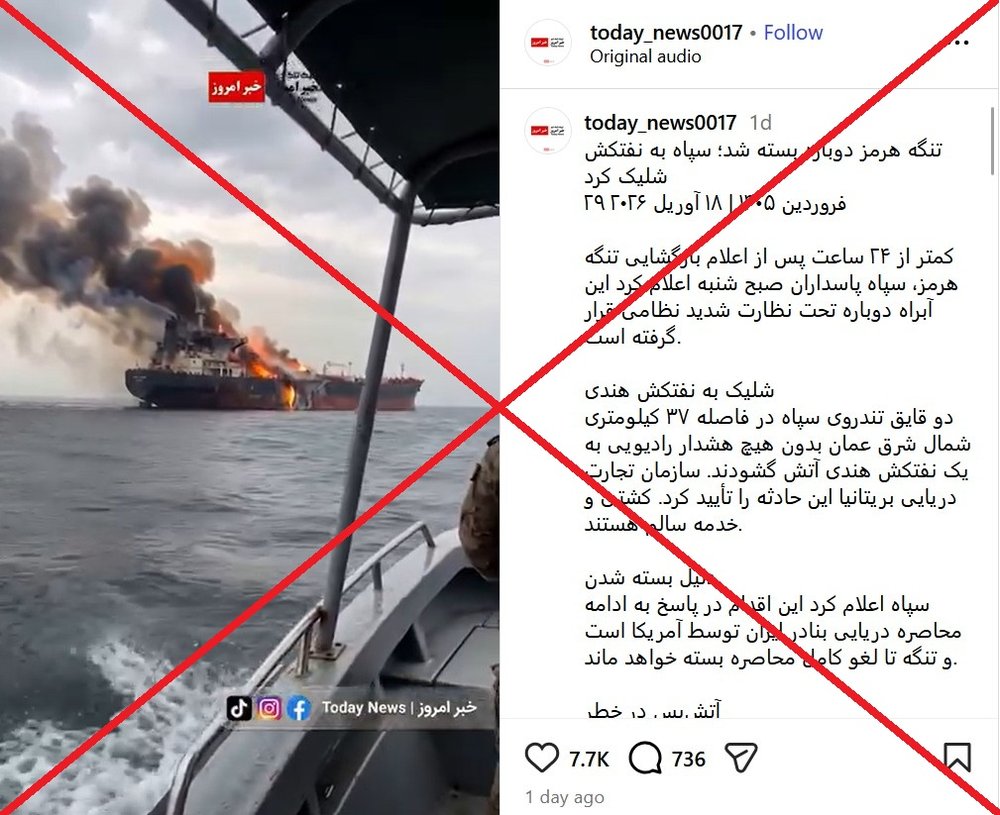Click the Facebook logo in video overlay
This screenshot has width=1000, height=815.
tap(298, 708)
